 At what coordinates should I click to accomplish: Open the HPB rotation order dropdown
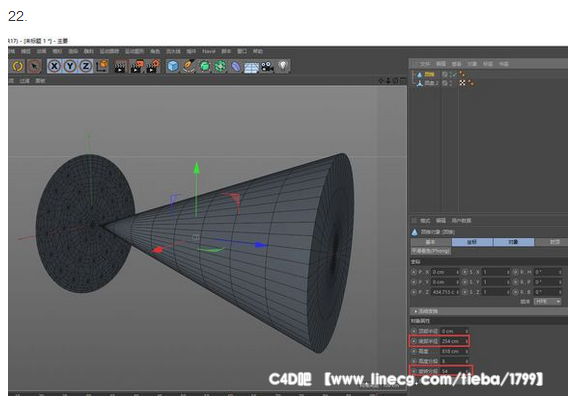(547, 301)
